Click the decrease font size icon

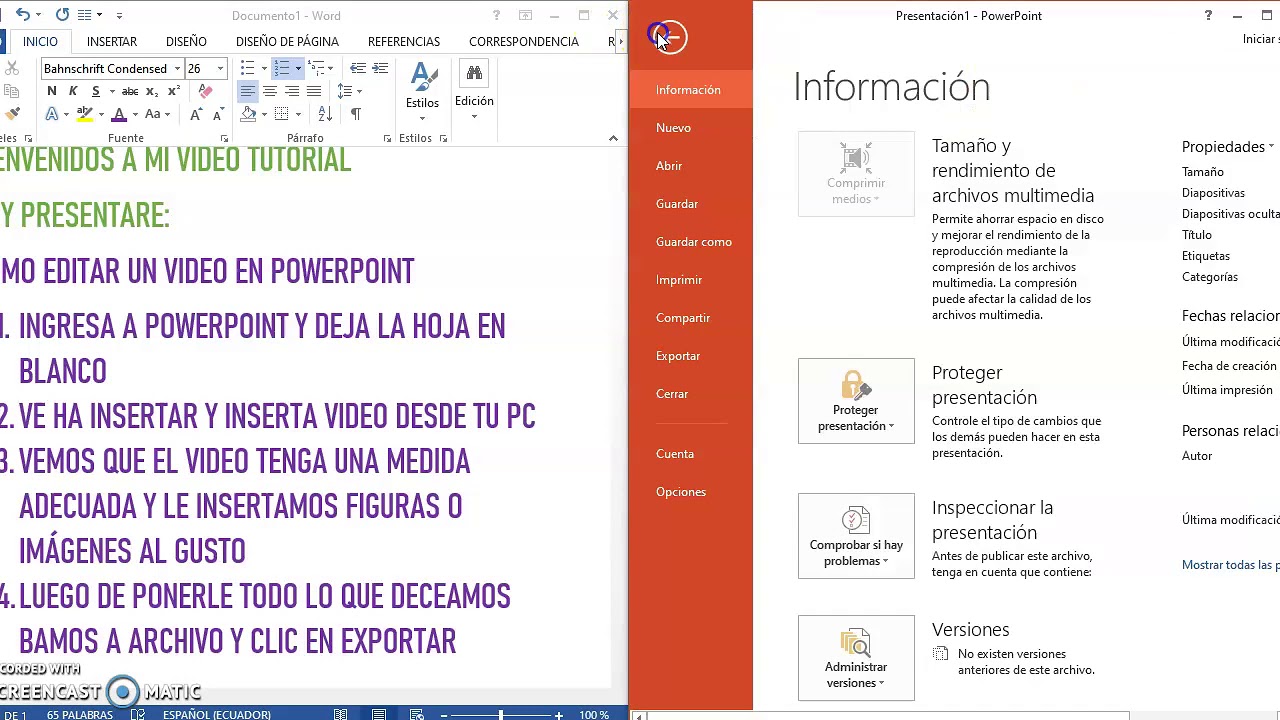[217, 114]
